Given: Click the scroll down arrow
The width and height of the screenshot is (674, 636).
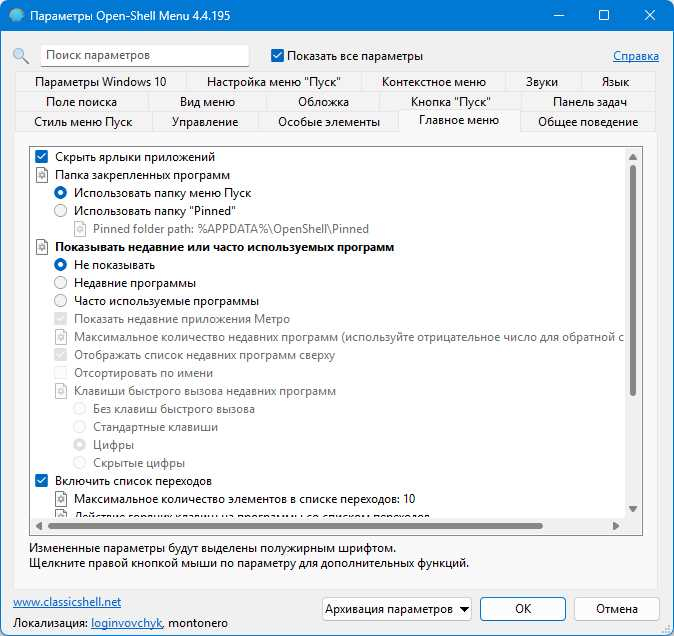Looking at the screenshot, I should point(633,509).
